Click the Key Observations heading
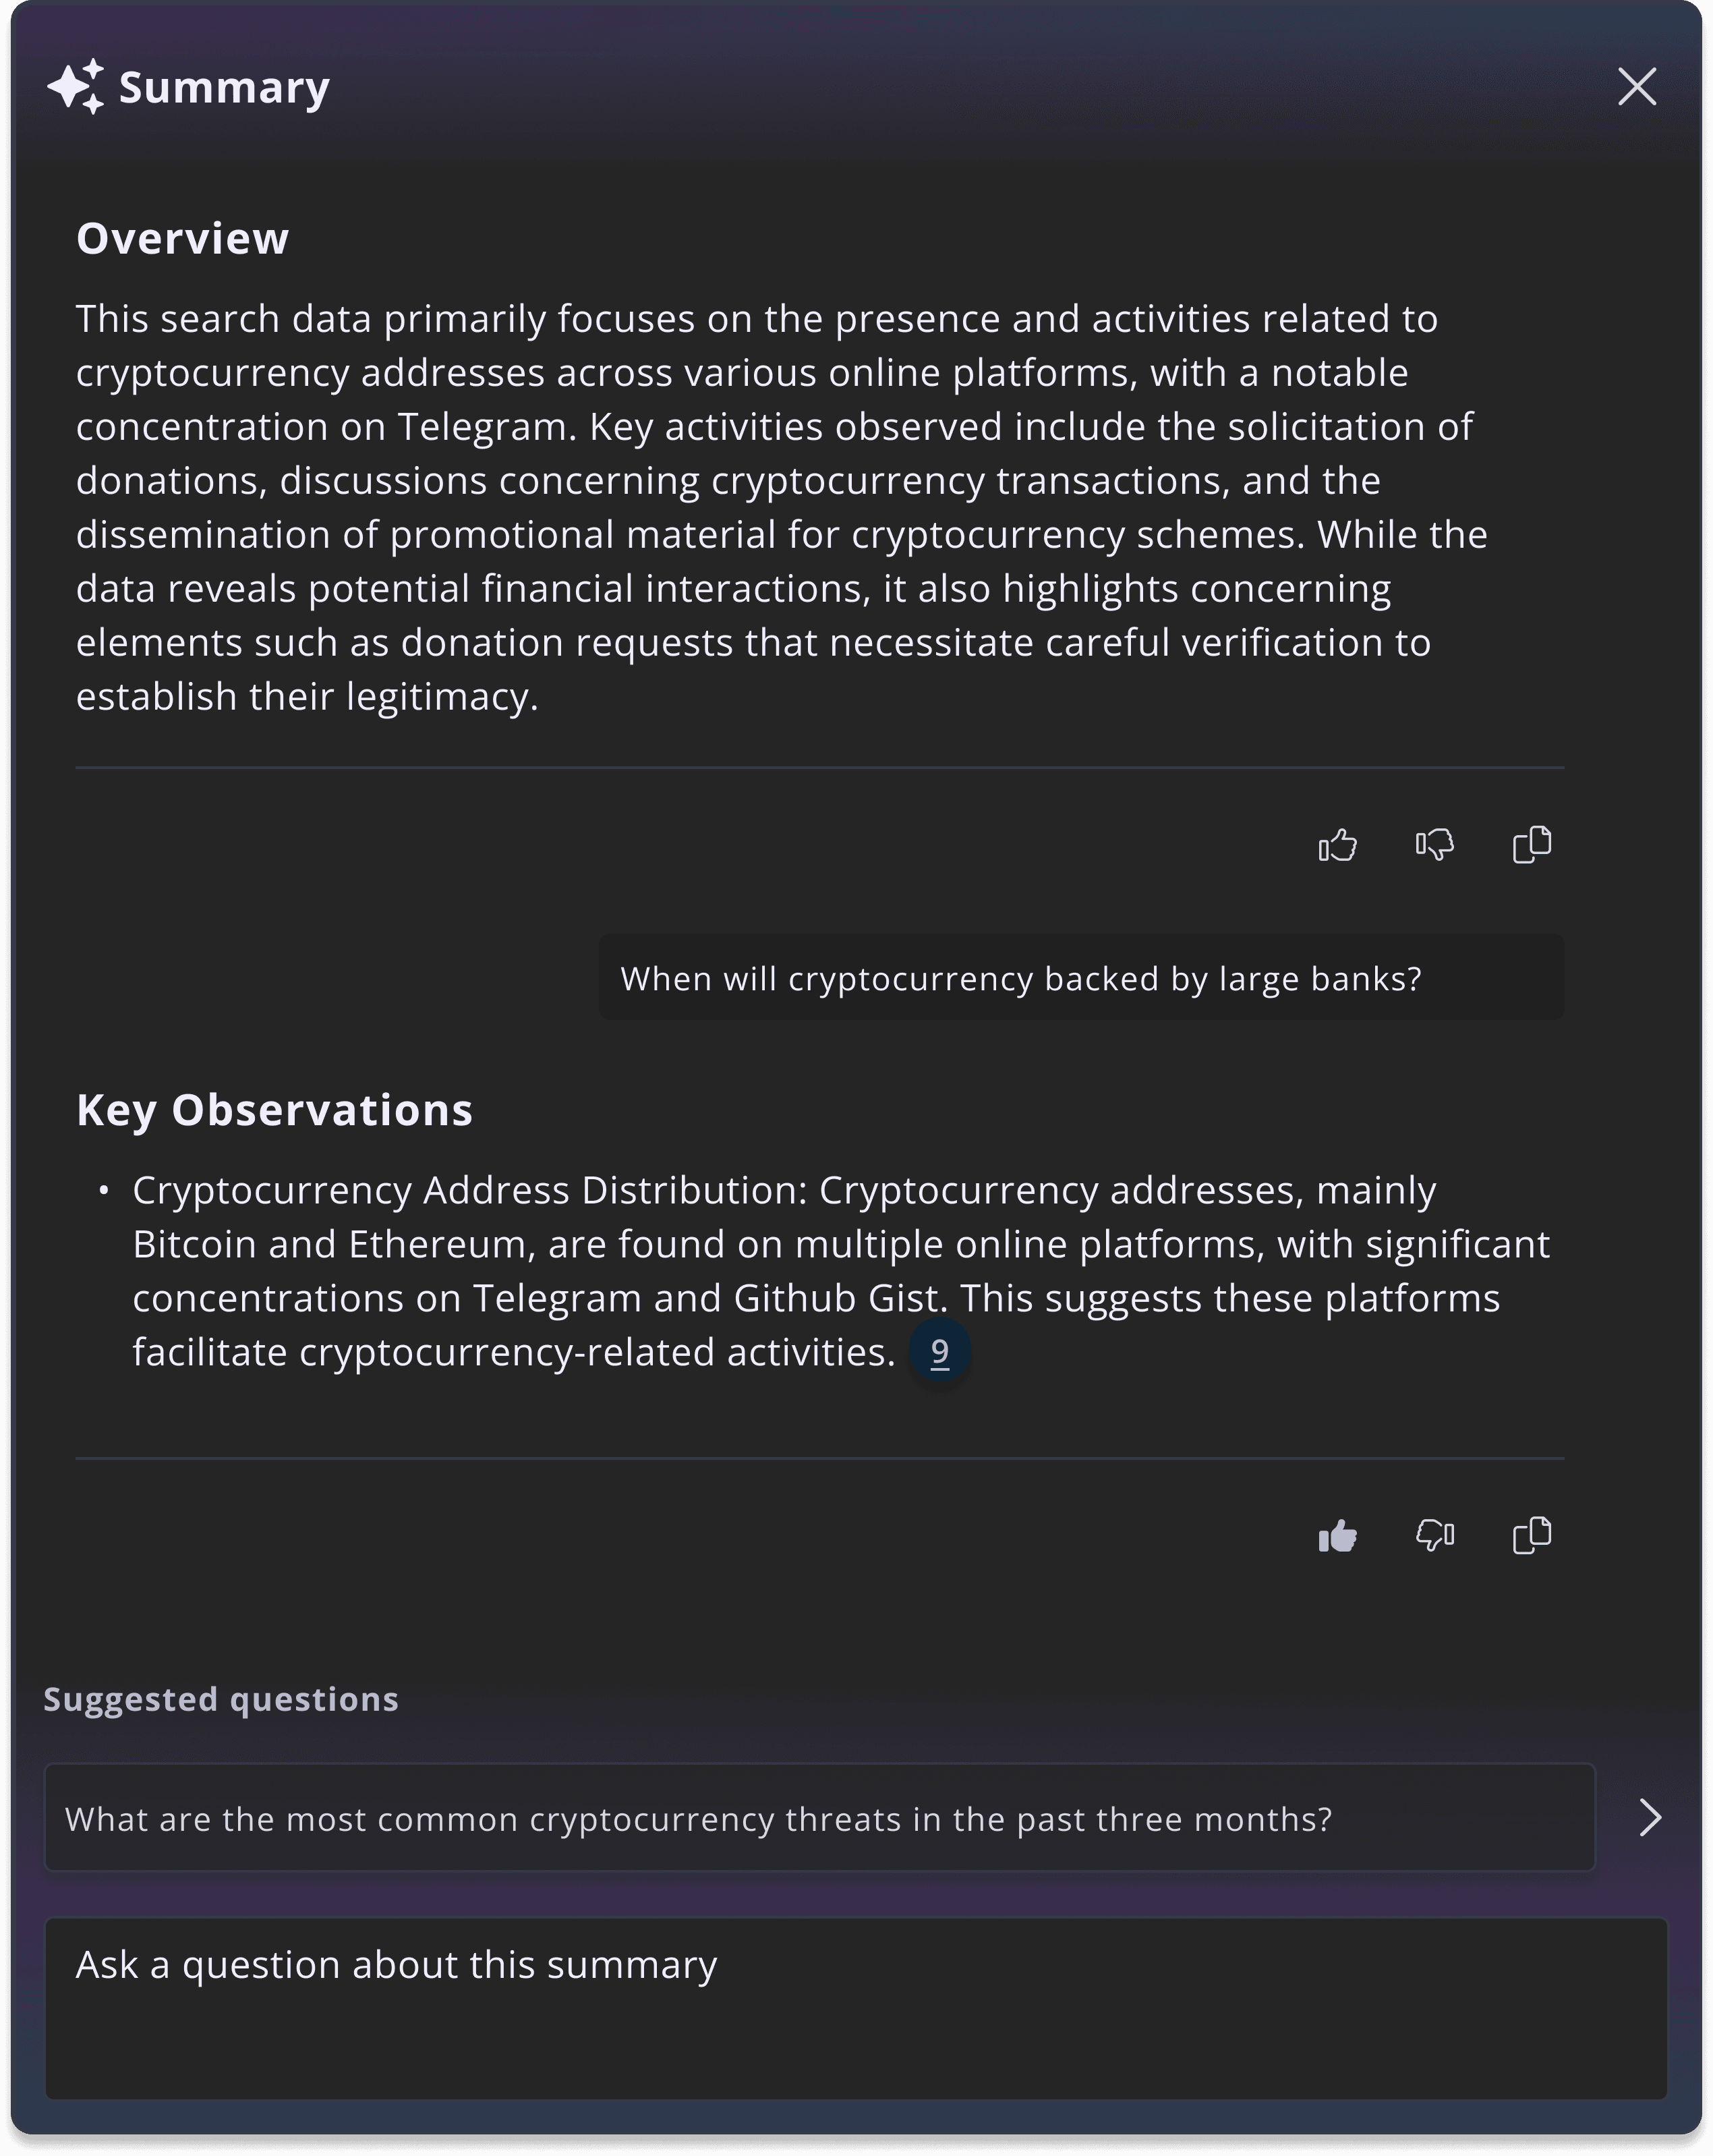Viewport: 1713px width, 2156px height. tap(275, 1111)
